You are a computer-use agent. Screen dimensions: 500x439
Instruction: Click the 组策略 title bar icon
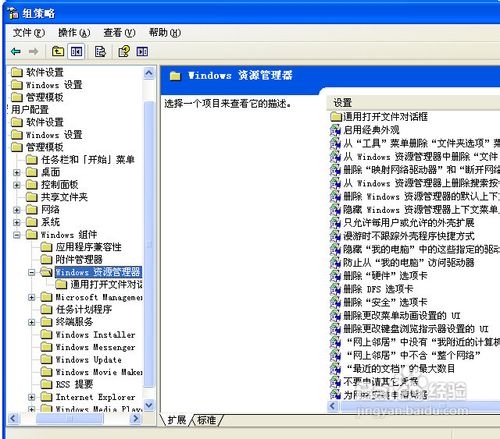pos(13,13)
